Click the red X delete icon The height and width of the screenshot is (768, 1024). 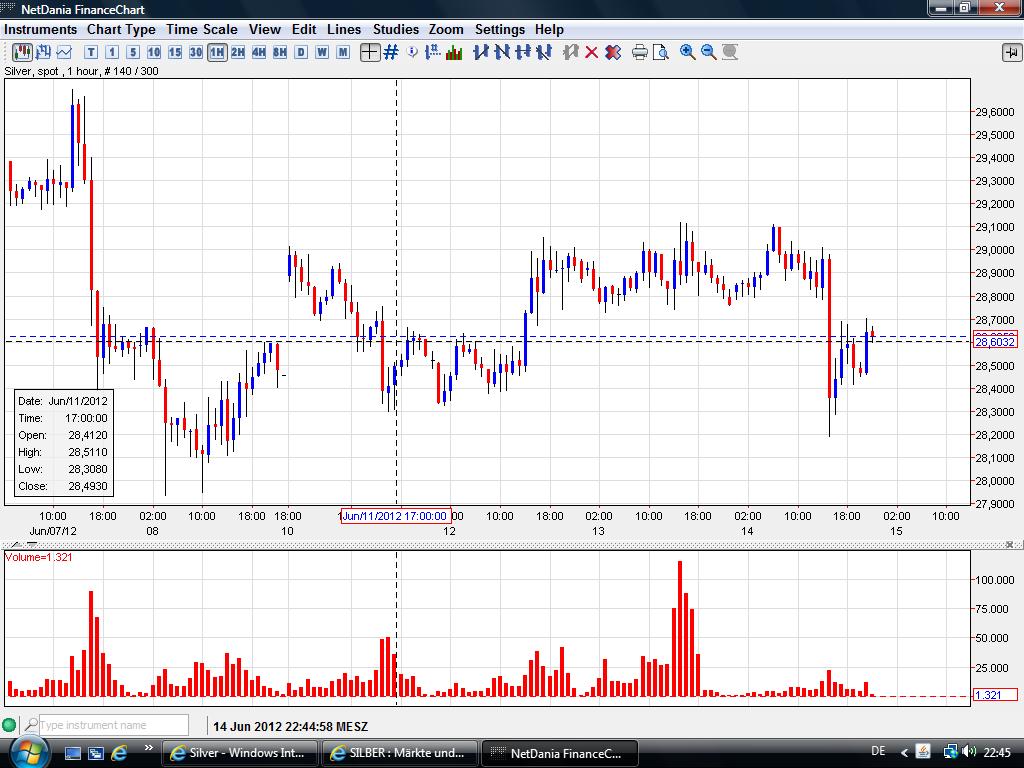point(592,52)
